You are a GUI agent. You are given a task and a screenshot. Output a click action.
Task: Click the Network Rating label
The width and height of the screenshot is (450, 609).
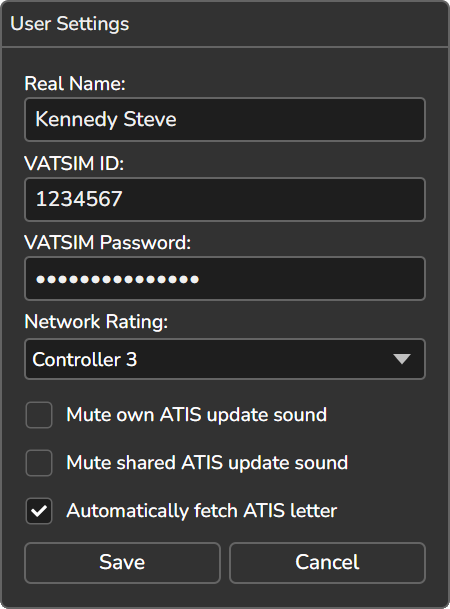(x=96, y=322)
